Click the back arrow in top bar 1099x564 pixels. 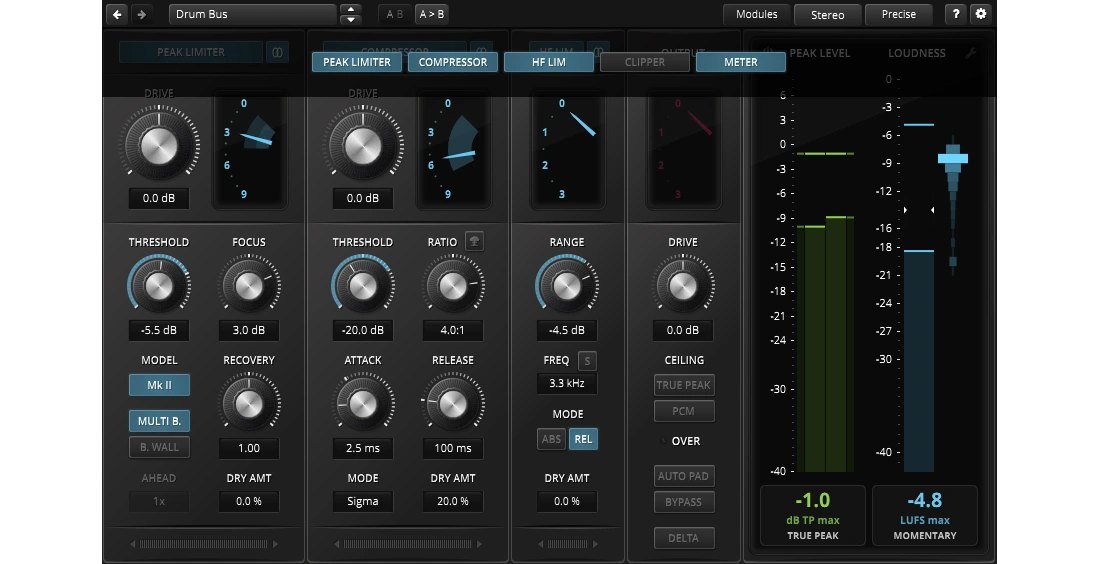coord(118,14)
